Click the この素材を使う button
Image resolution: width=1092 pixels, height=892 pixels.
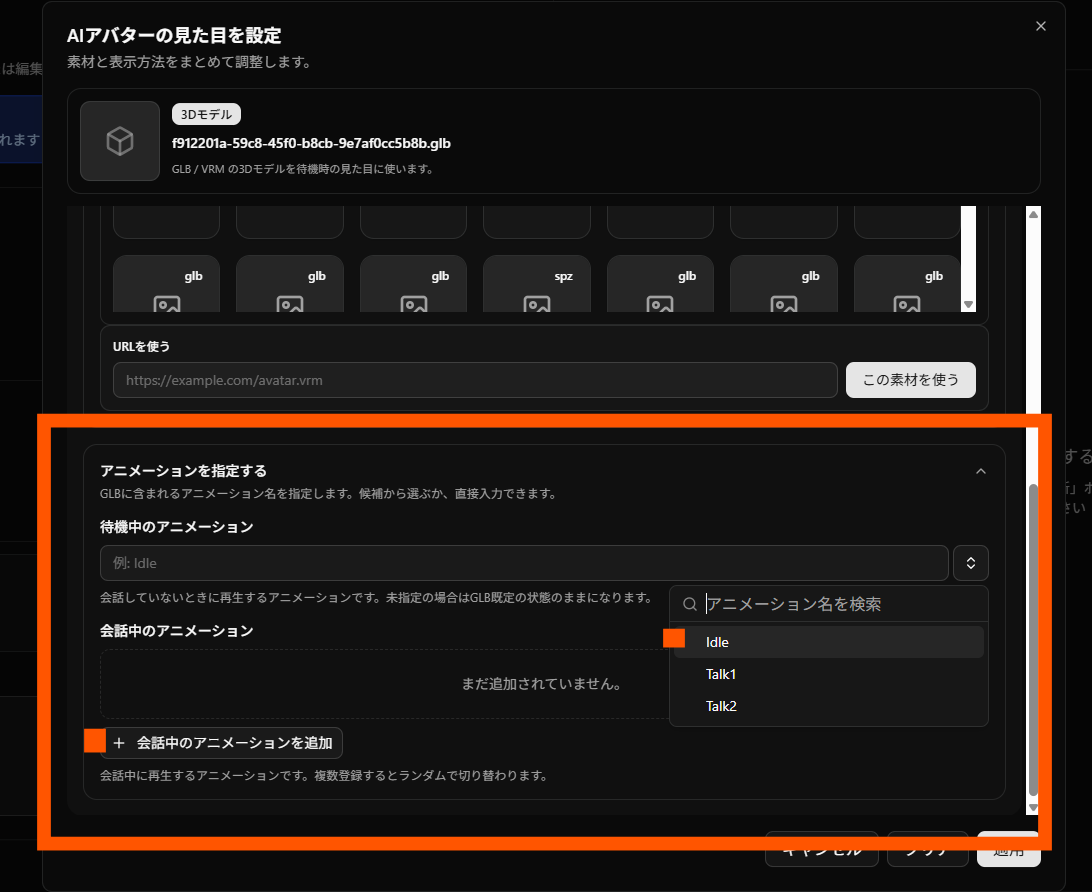click(x=910, y=380)
